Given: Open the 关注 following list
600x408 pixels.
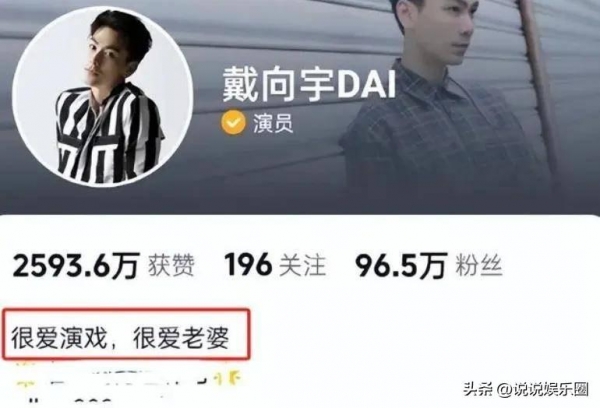Looking at the screenshot, I should (302, 265).
